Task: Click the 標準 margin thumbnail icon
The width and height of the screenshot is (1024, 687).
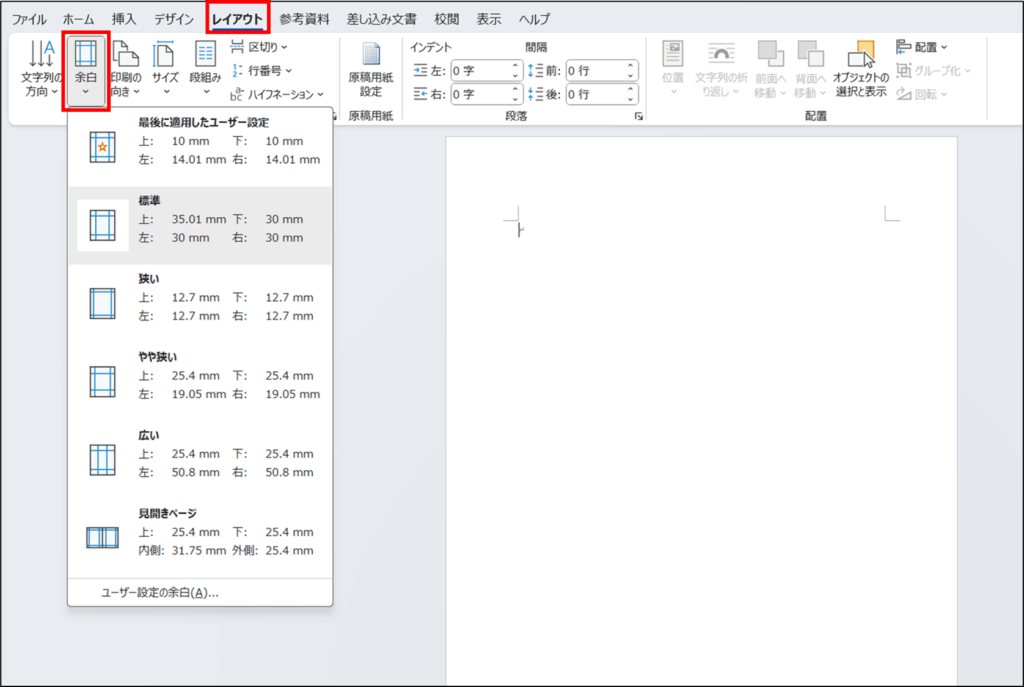Action: tap(103, 225)
